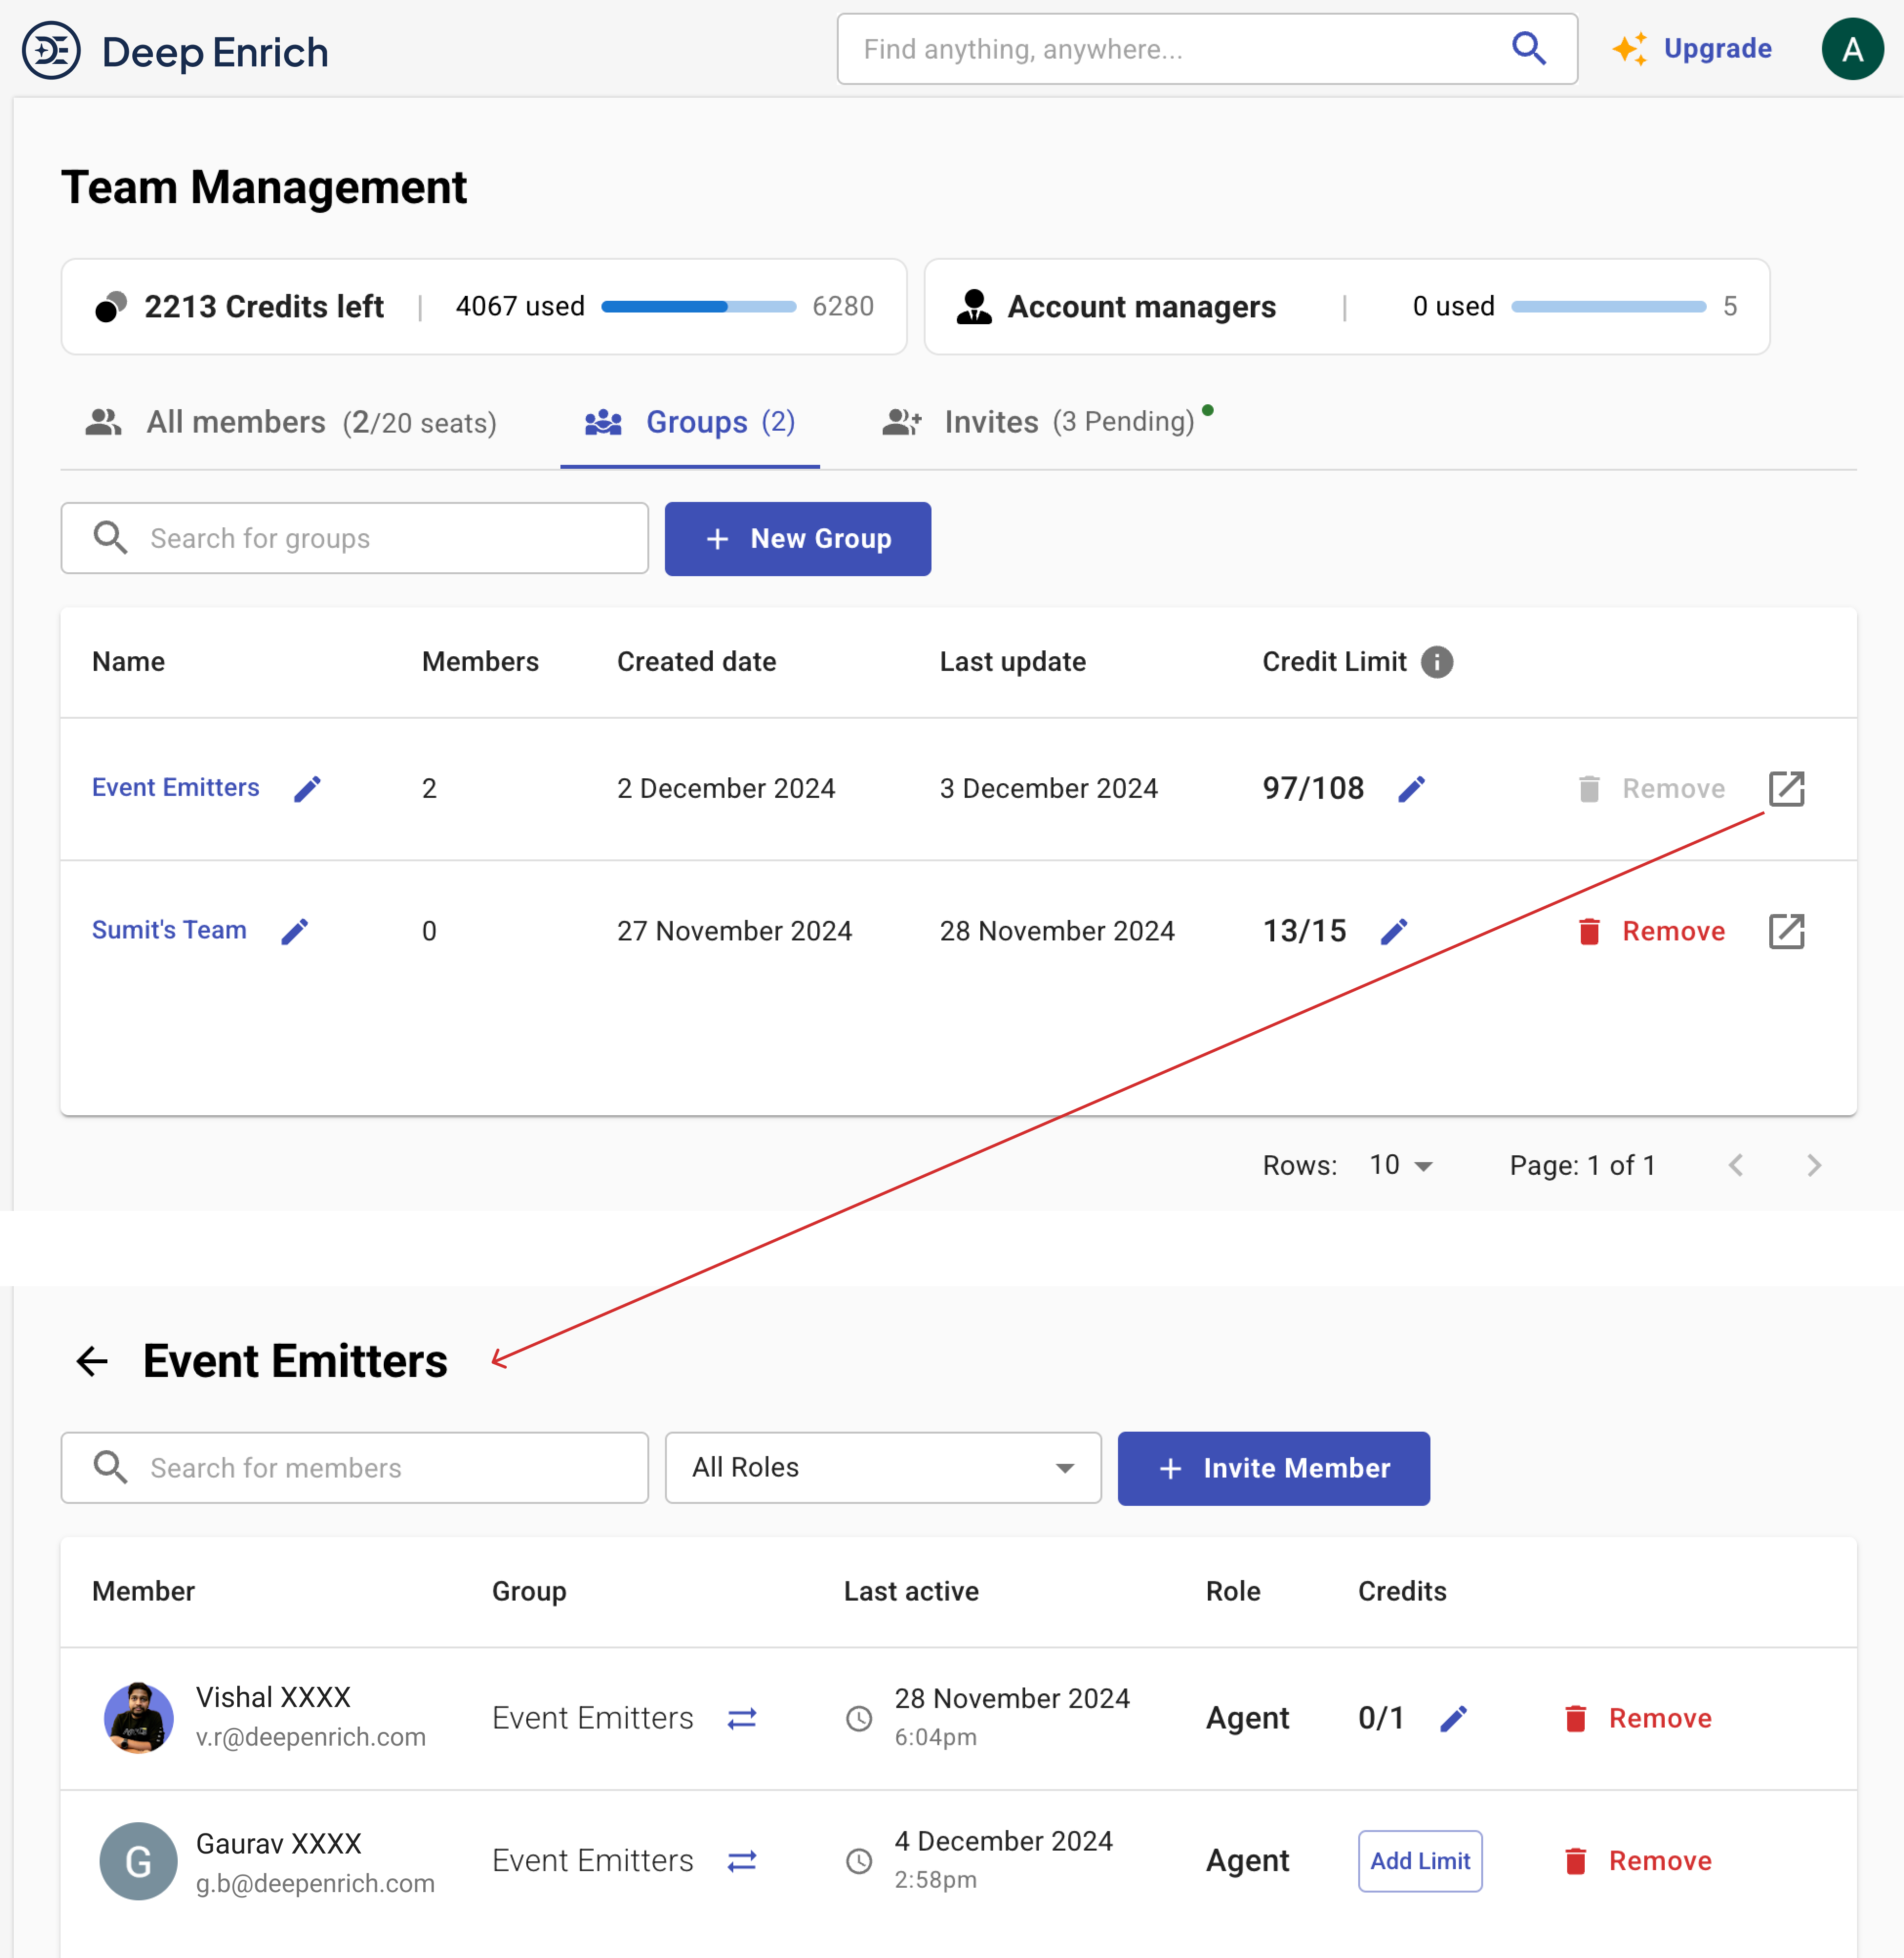The image size is (1904, 1958).
Task: Edit Vishal's 0/1 credits pencil icon
Action: click(x=1453, y=1719)
